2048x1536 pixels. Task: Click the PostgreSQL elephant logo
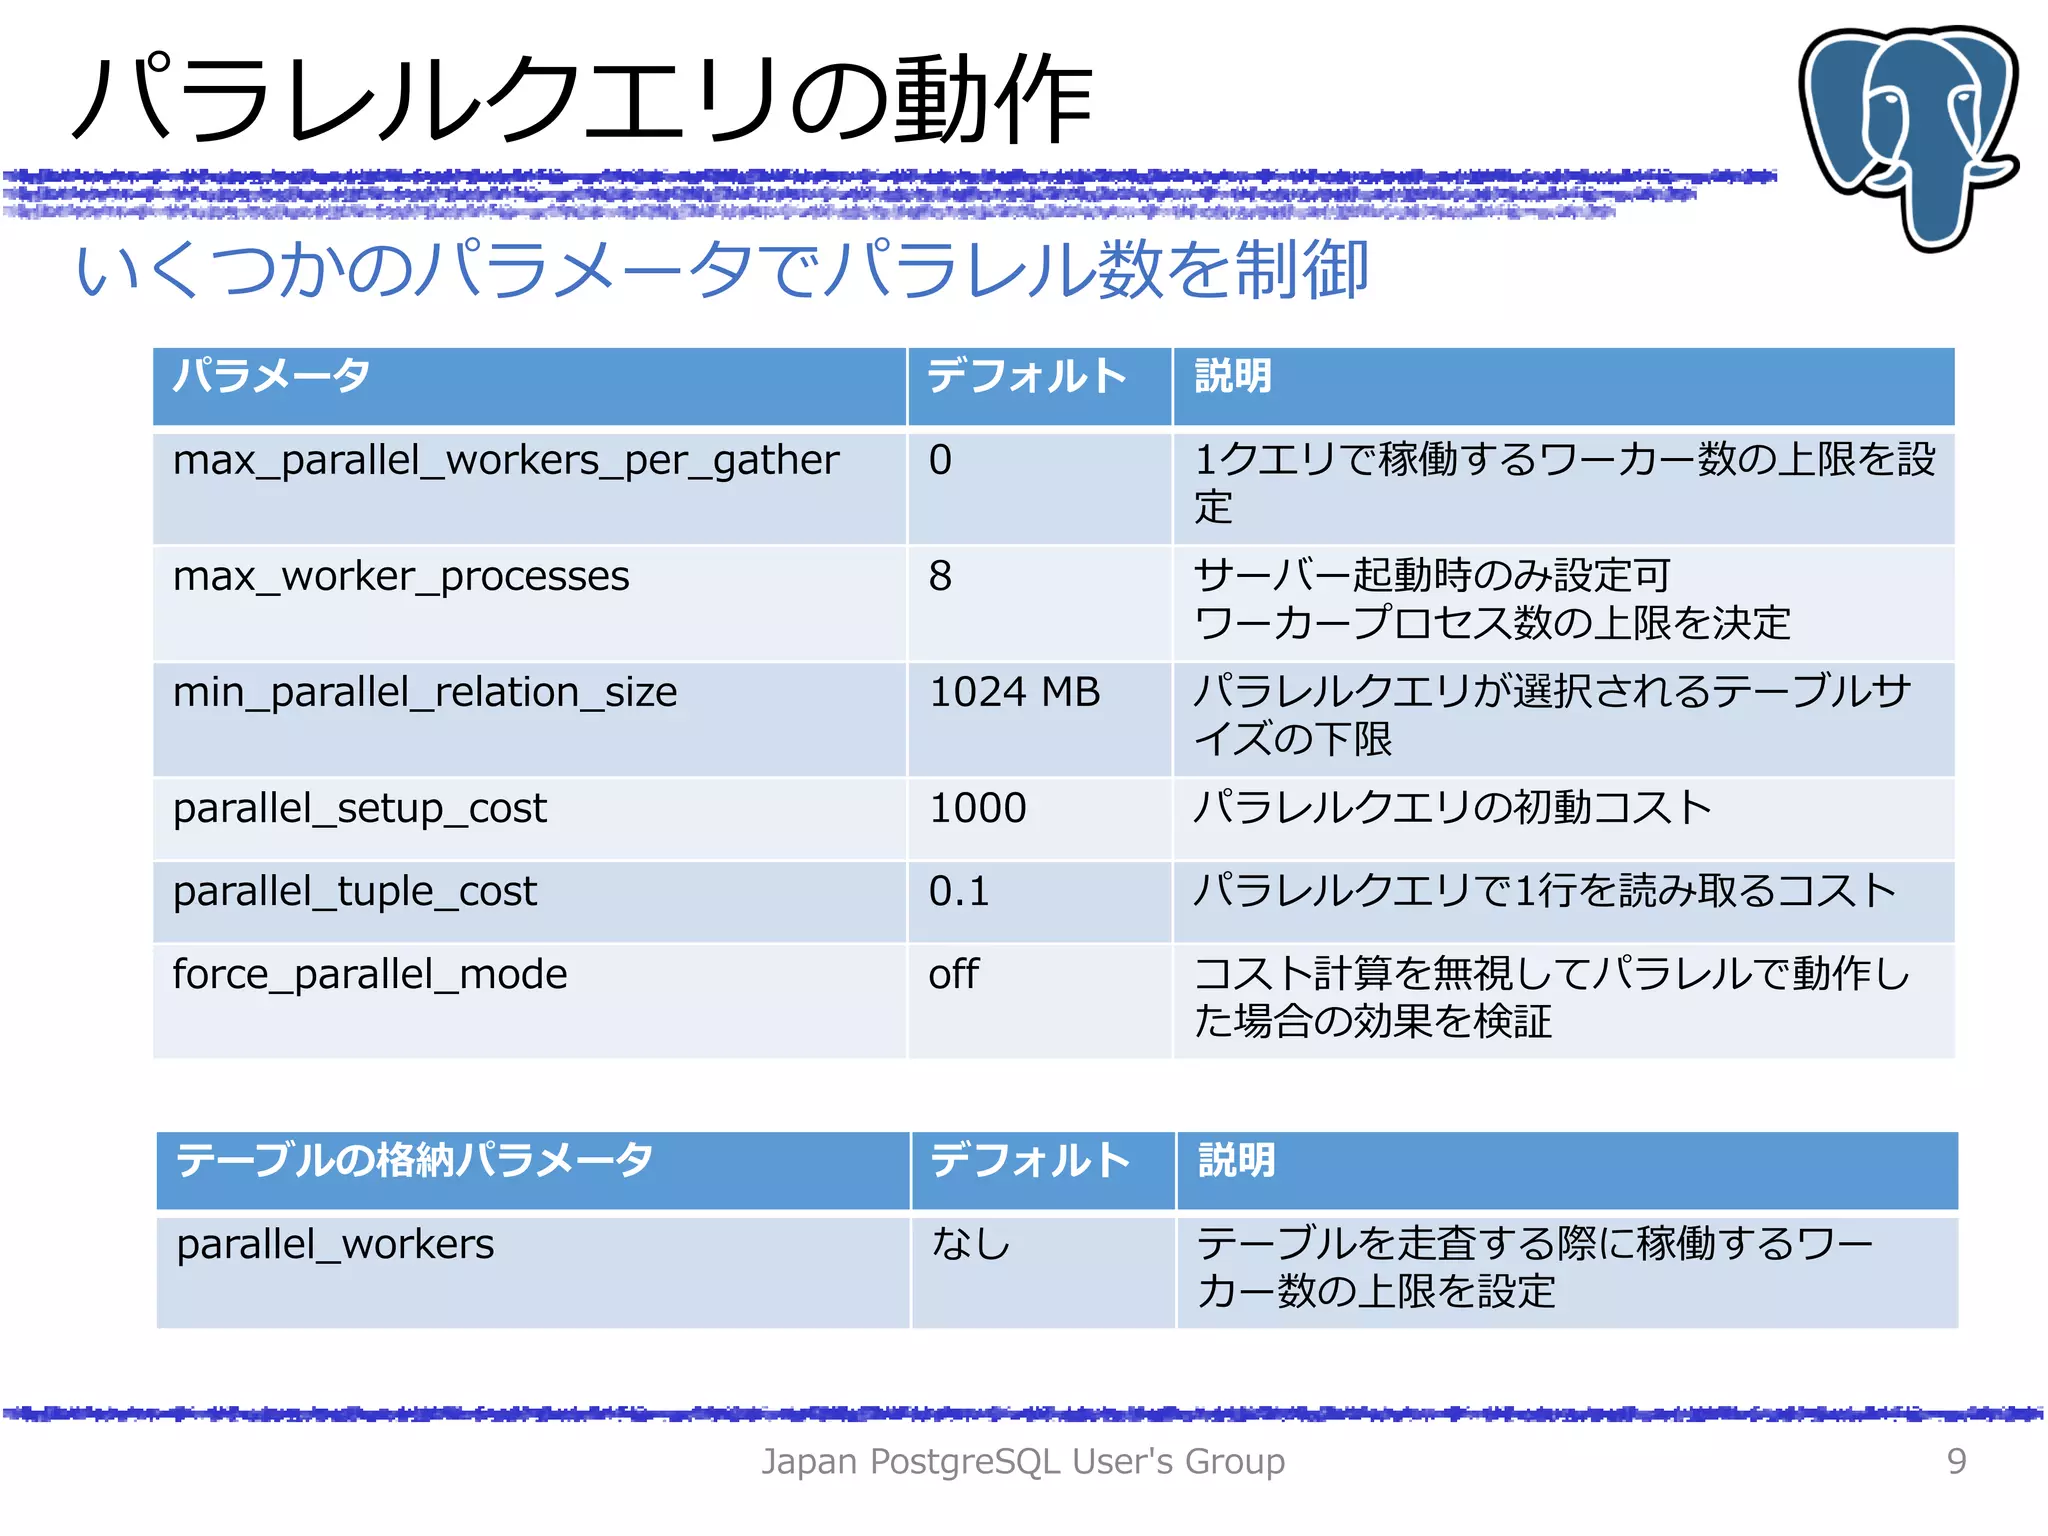coord(1908,137)
